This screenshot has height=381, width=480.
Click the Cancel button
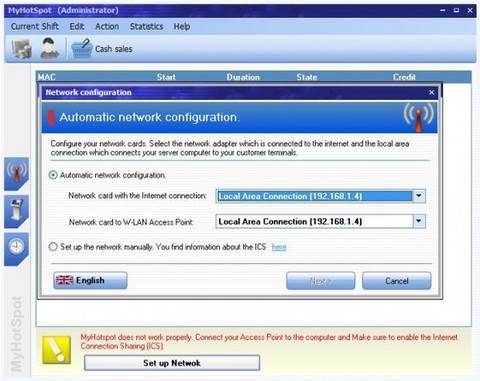(397, 281)
